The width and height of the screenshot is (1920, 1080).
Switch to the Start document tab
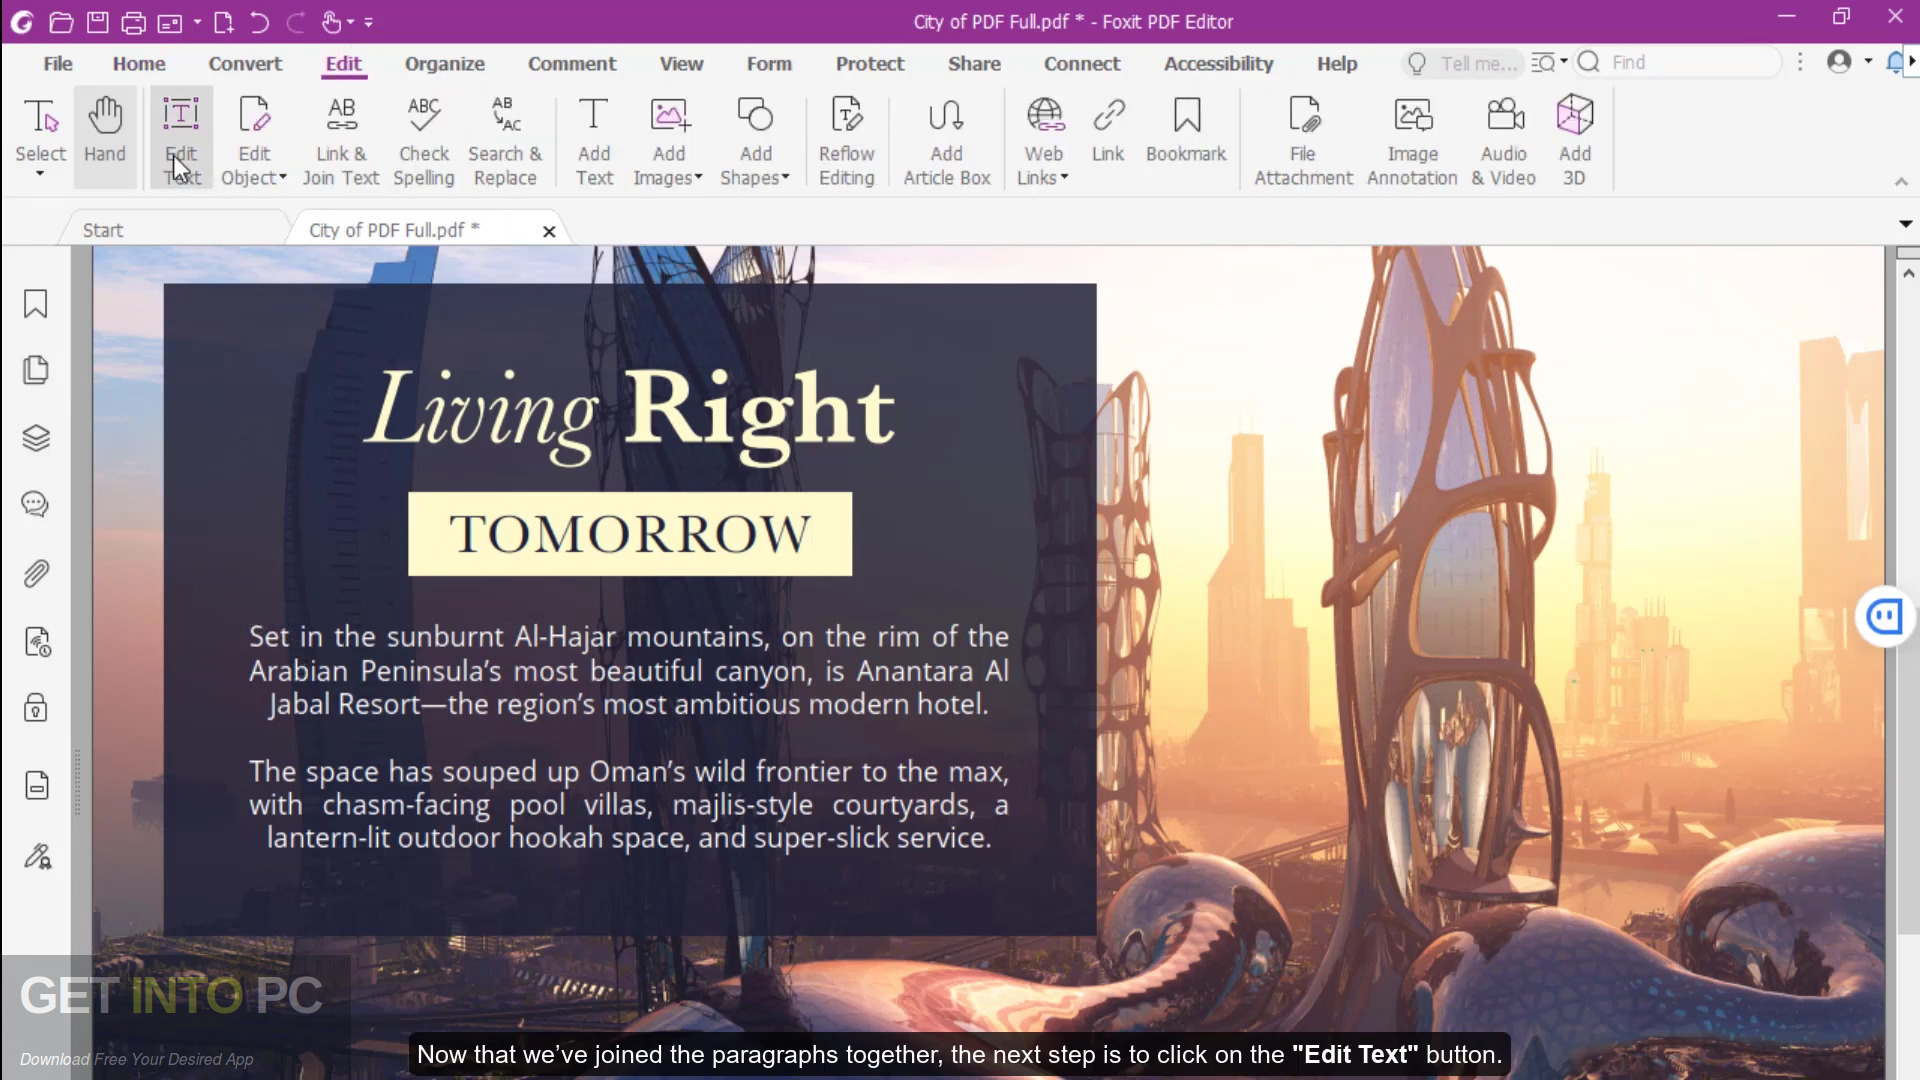103,230
